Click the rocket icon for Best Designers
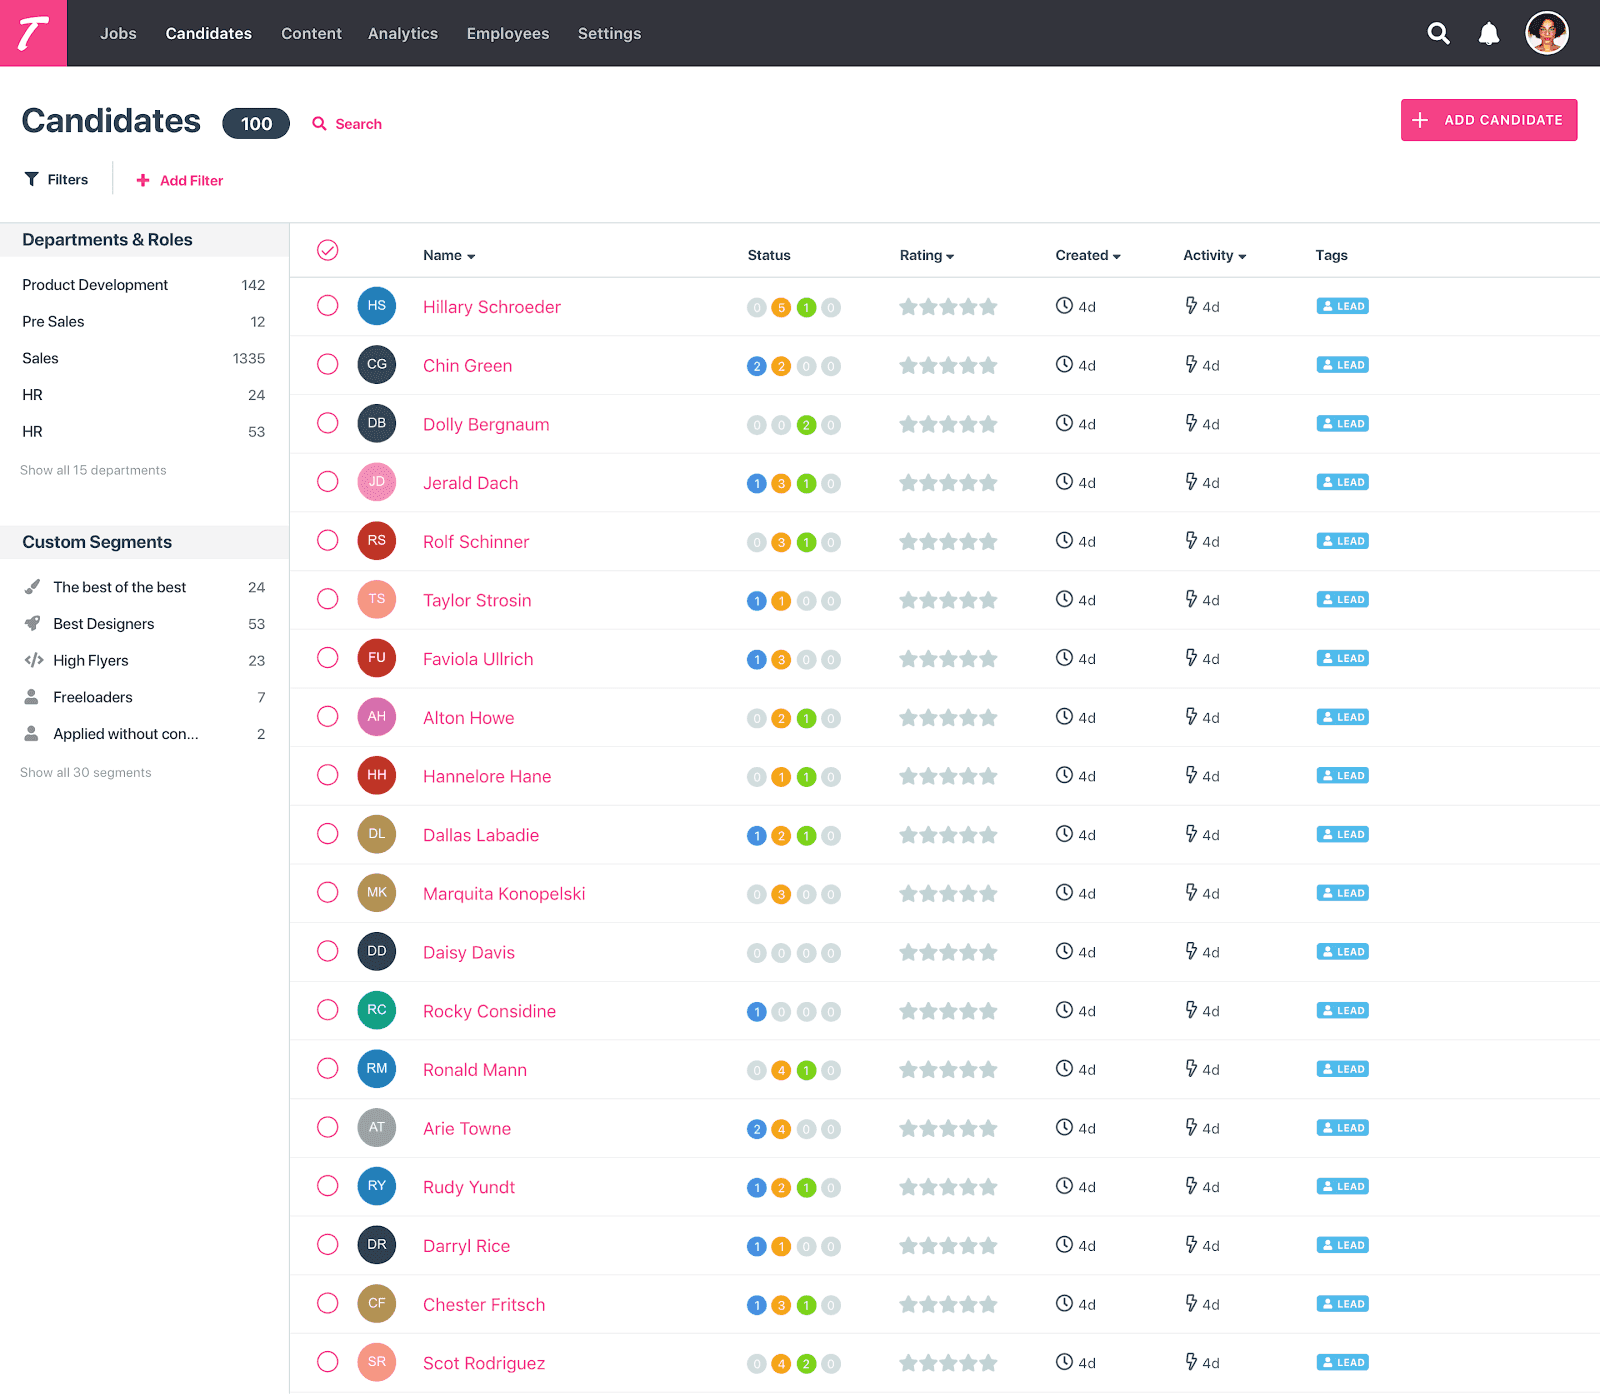 pos(32,624)
